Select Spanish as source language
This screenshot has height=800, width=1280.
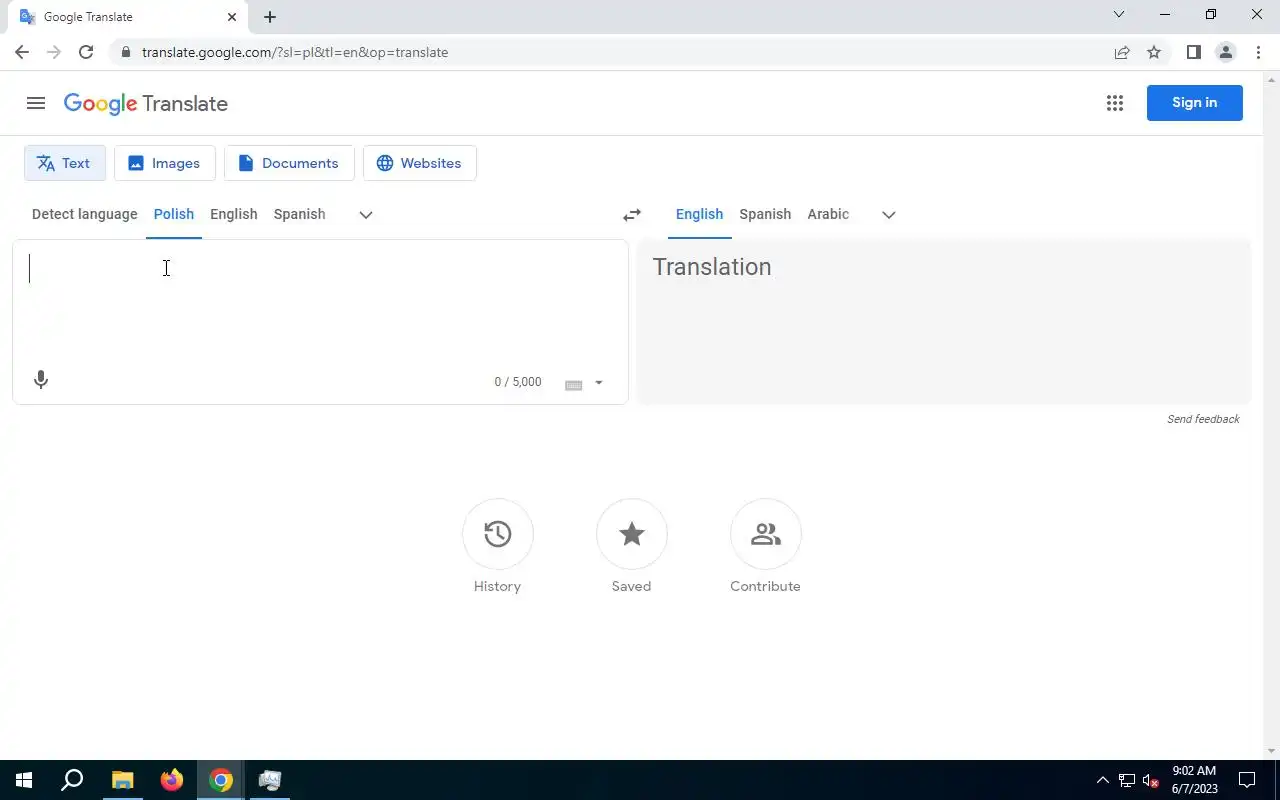pos(299,214)
